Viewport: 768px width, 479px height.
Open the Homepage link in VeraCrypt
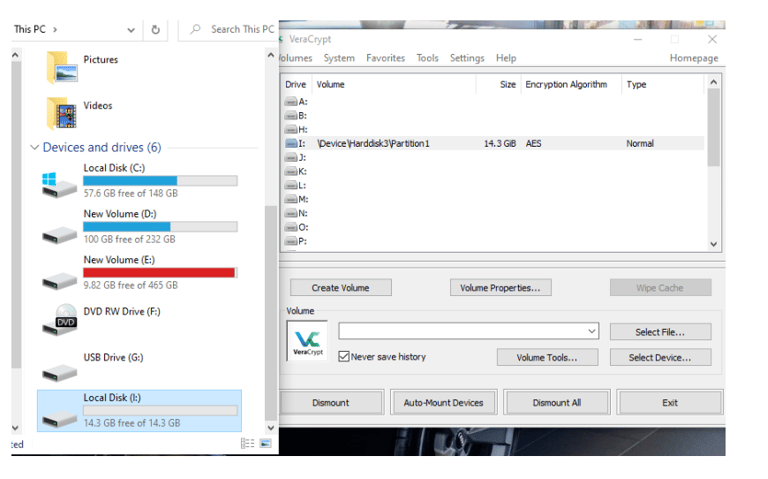[694, 58]
